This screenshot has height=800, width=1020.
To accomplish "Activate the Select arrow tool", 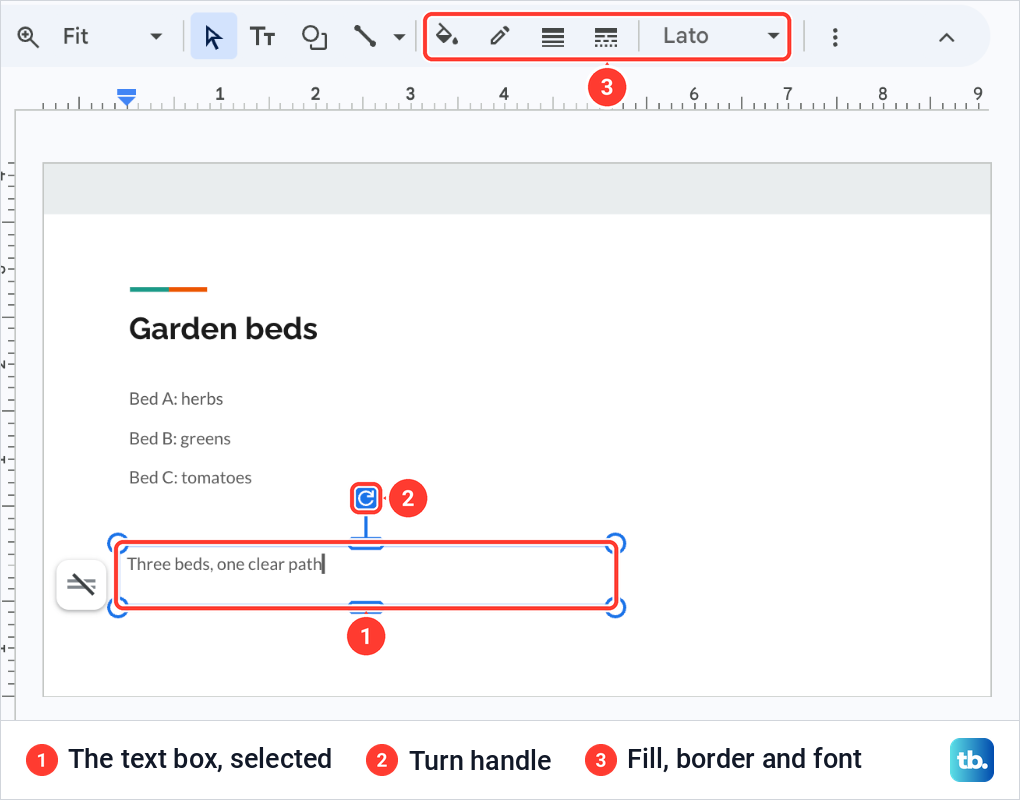I will (x=213, y=37).
